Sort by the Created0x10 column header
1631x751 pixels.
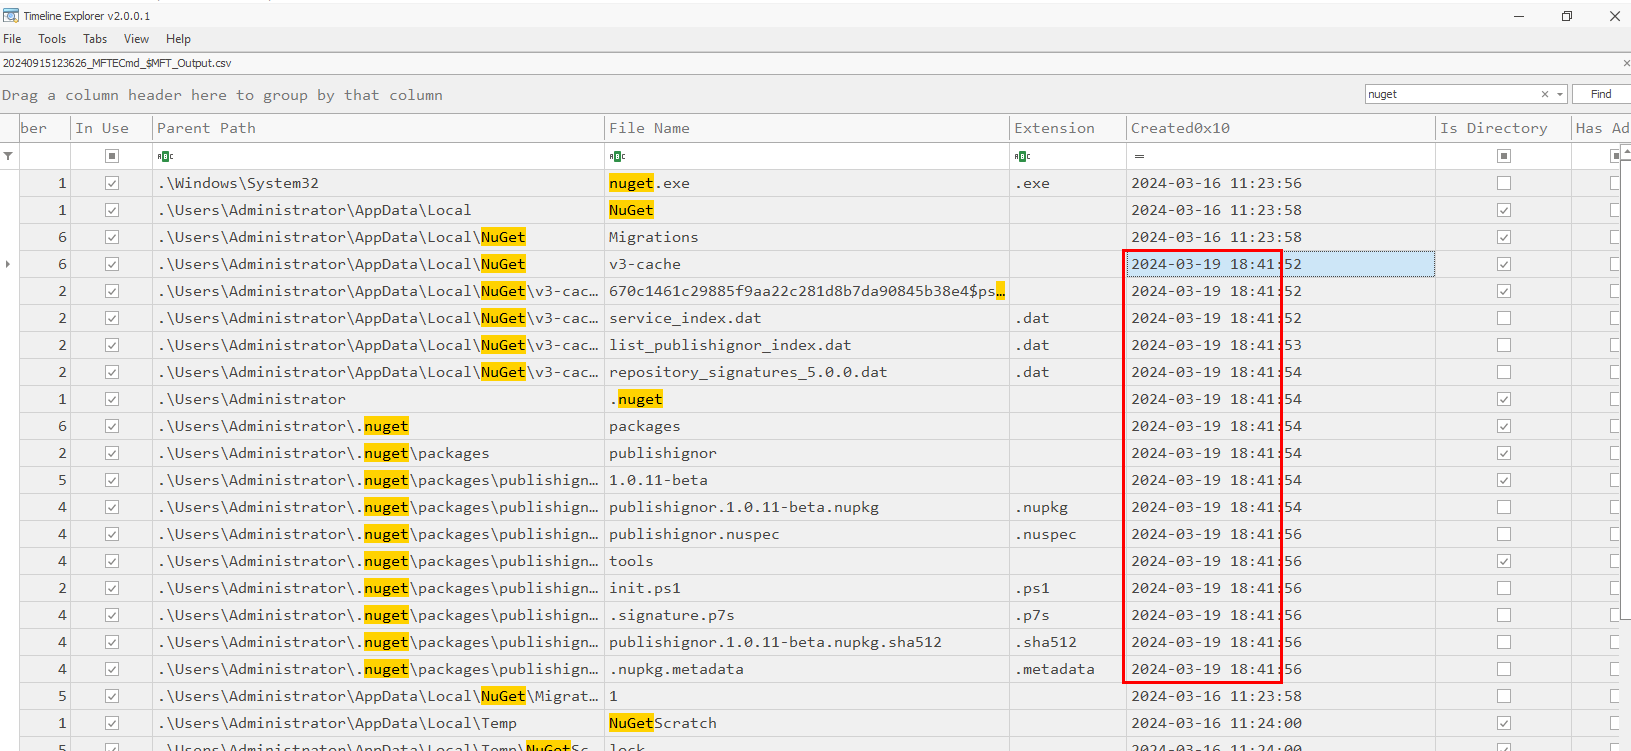click(x=1281, y=128)
